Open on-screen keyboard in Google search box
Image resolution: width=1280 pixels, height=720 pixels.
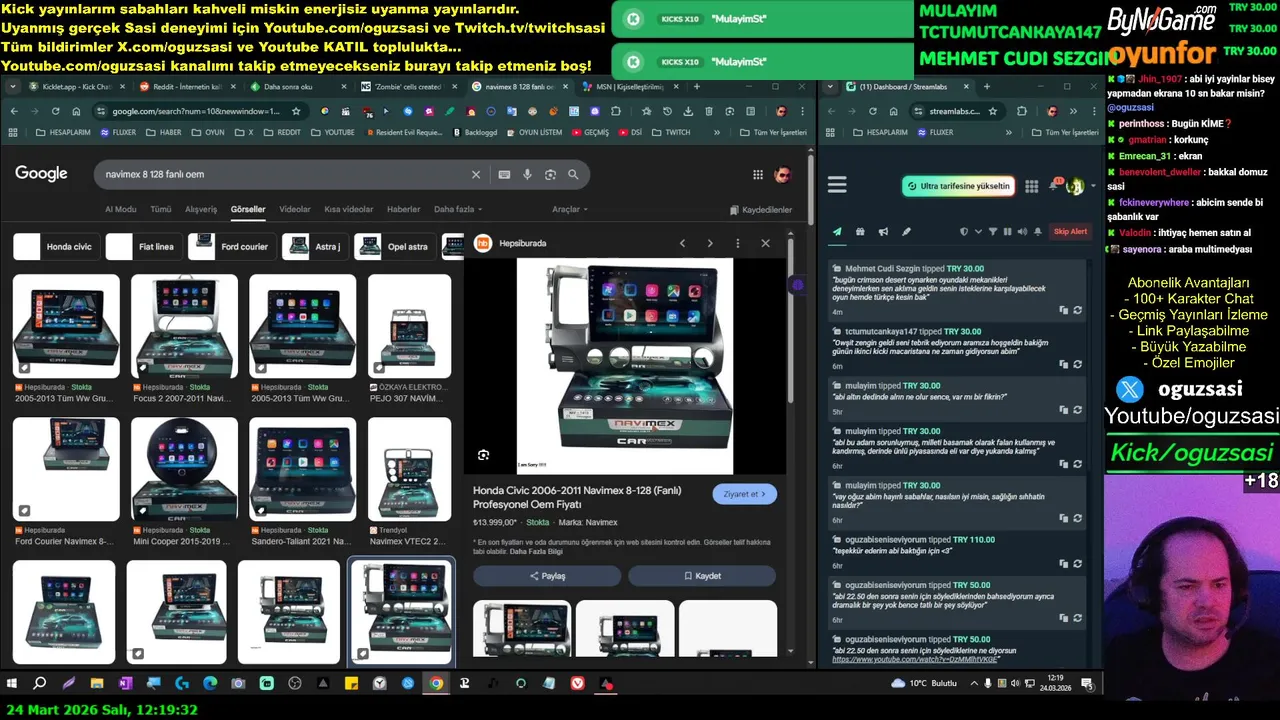(504, 174)
